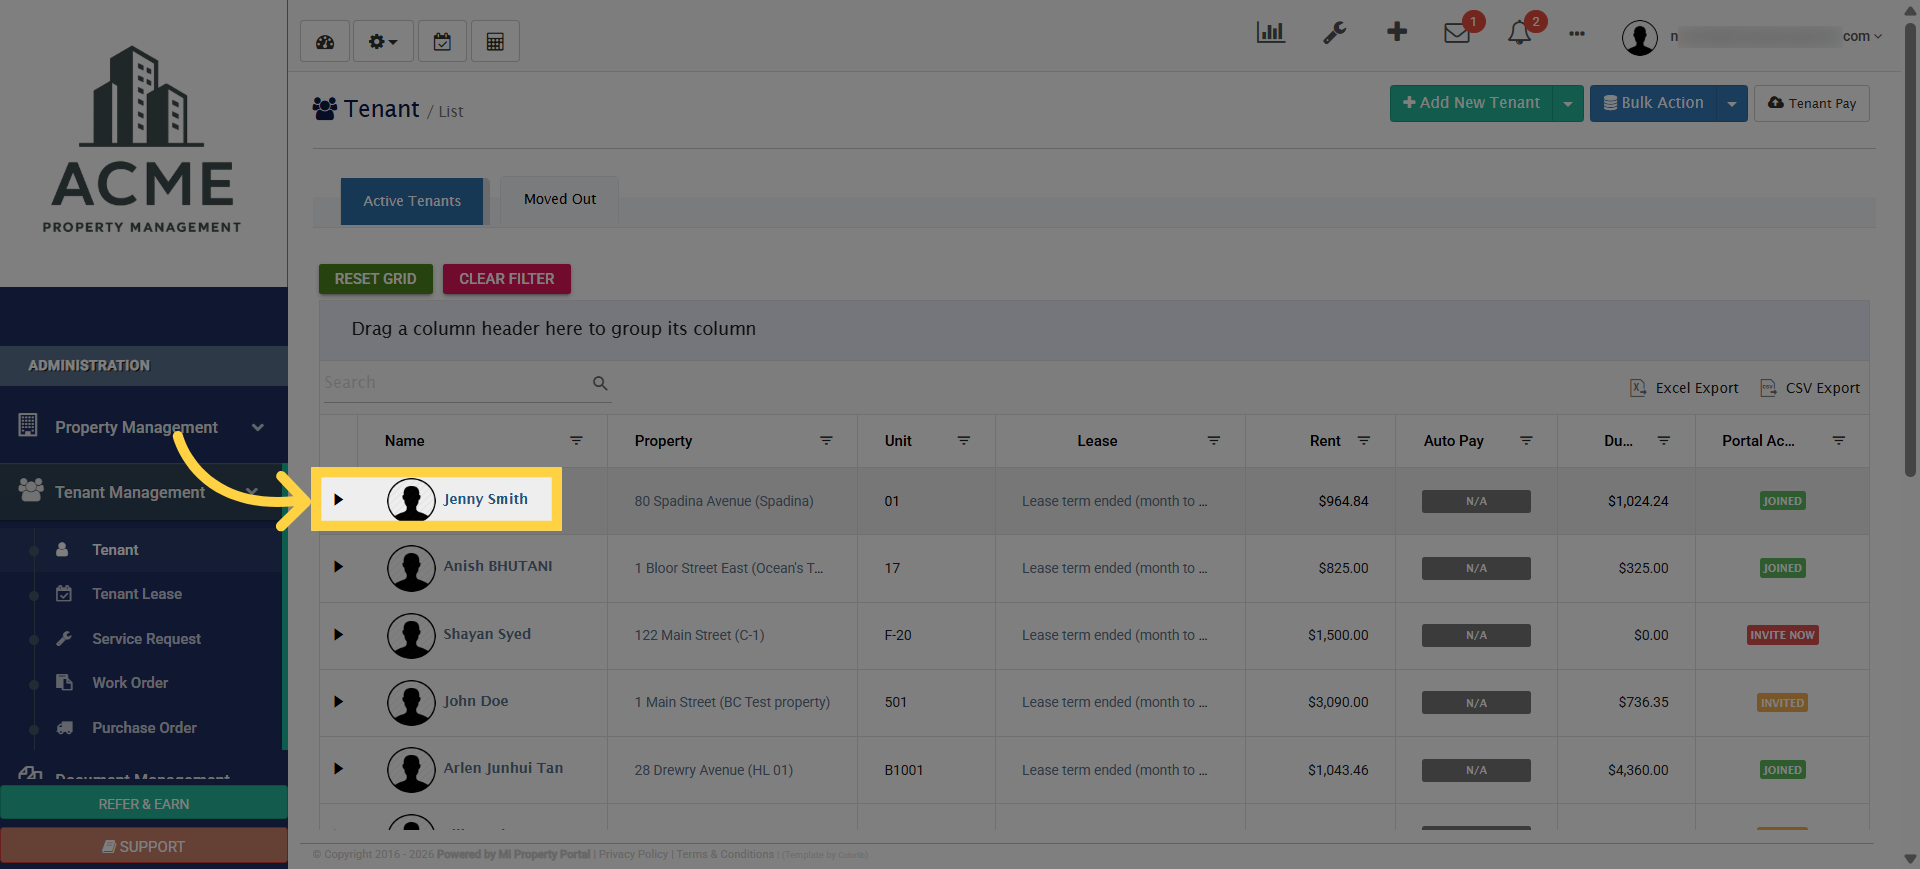The height and width of the screenshot is (869, 1920).
Task: Click the 80 Spadina Avenue property cell
Action: coord(724,501)
